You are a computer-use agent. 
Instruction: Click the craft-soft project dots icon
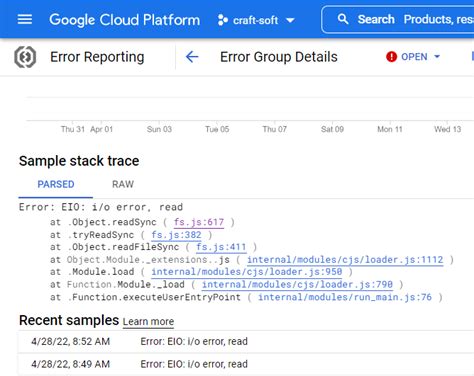(x=222, y=20)
